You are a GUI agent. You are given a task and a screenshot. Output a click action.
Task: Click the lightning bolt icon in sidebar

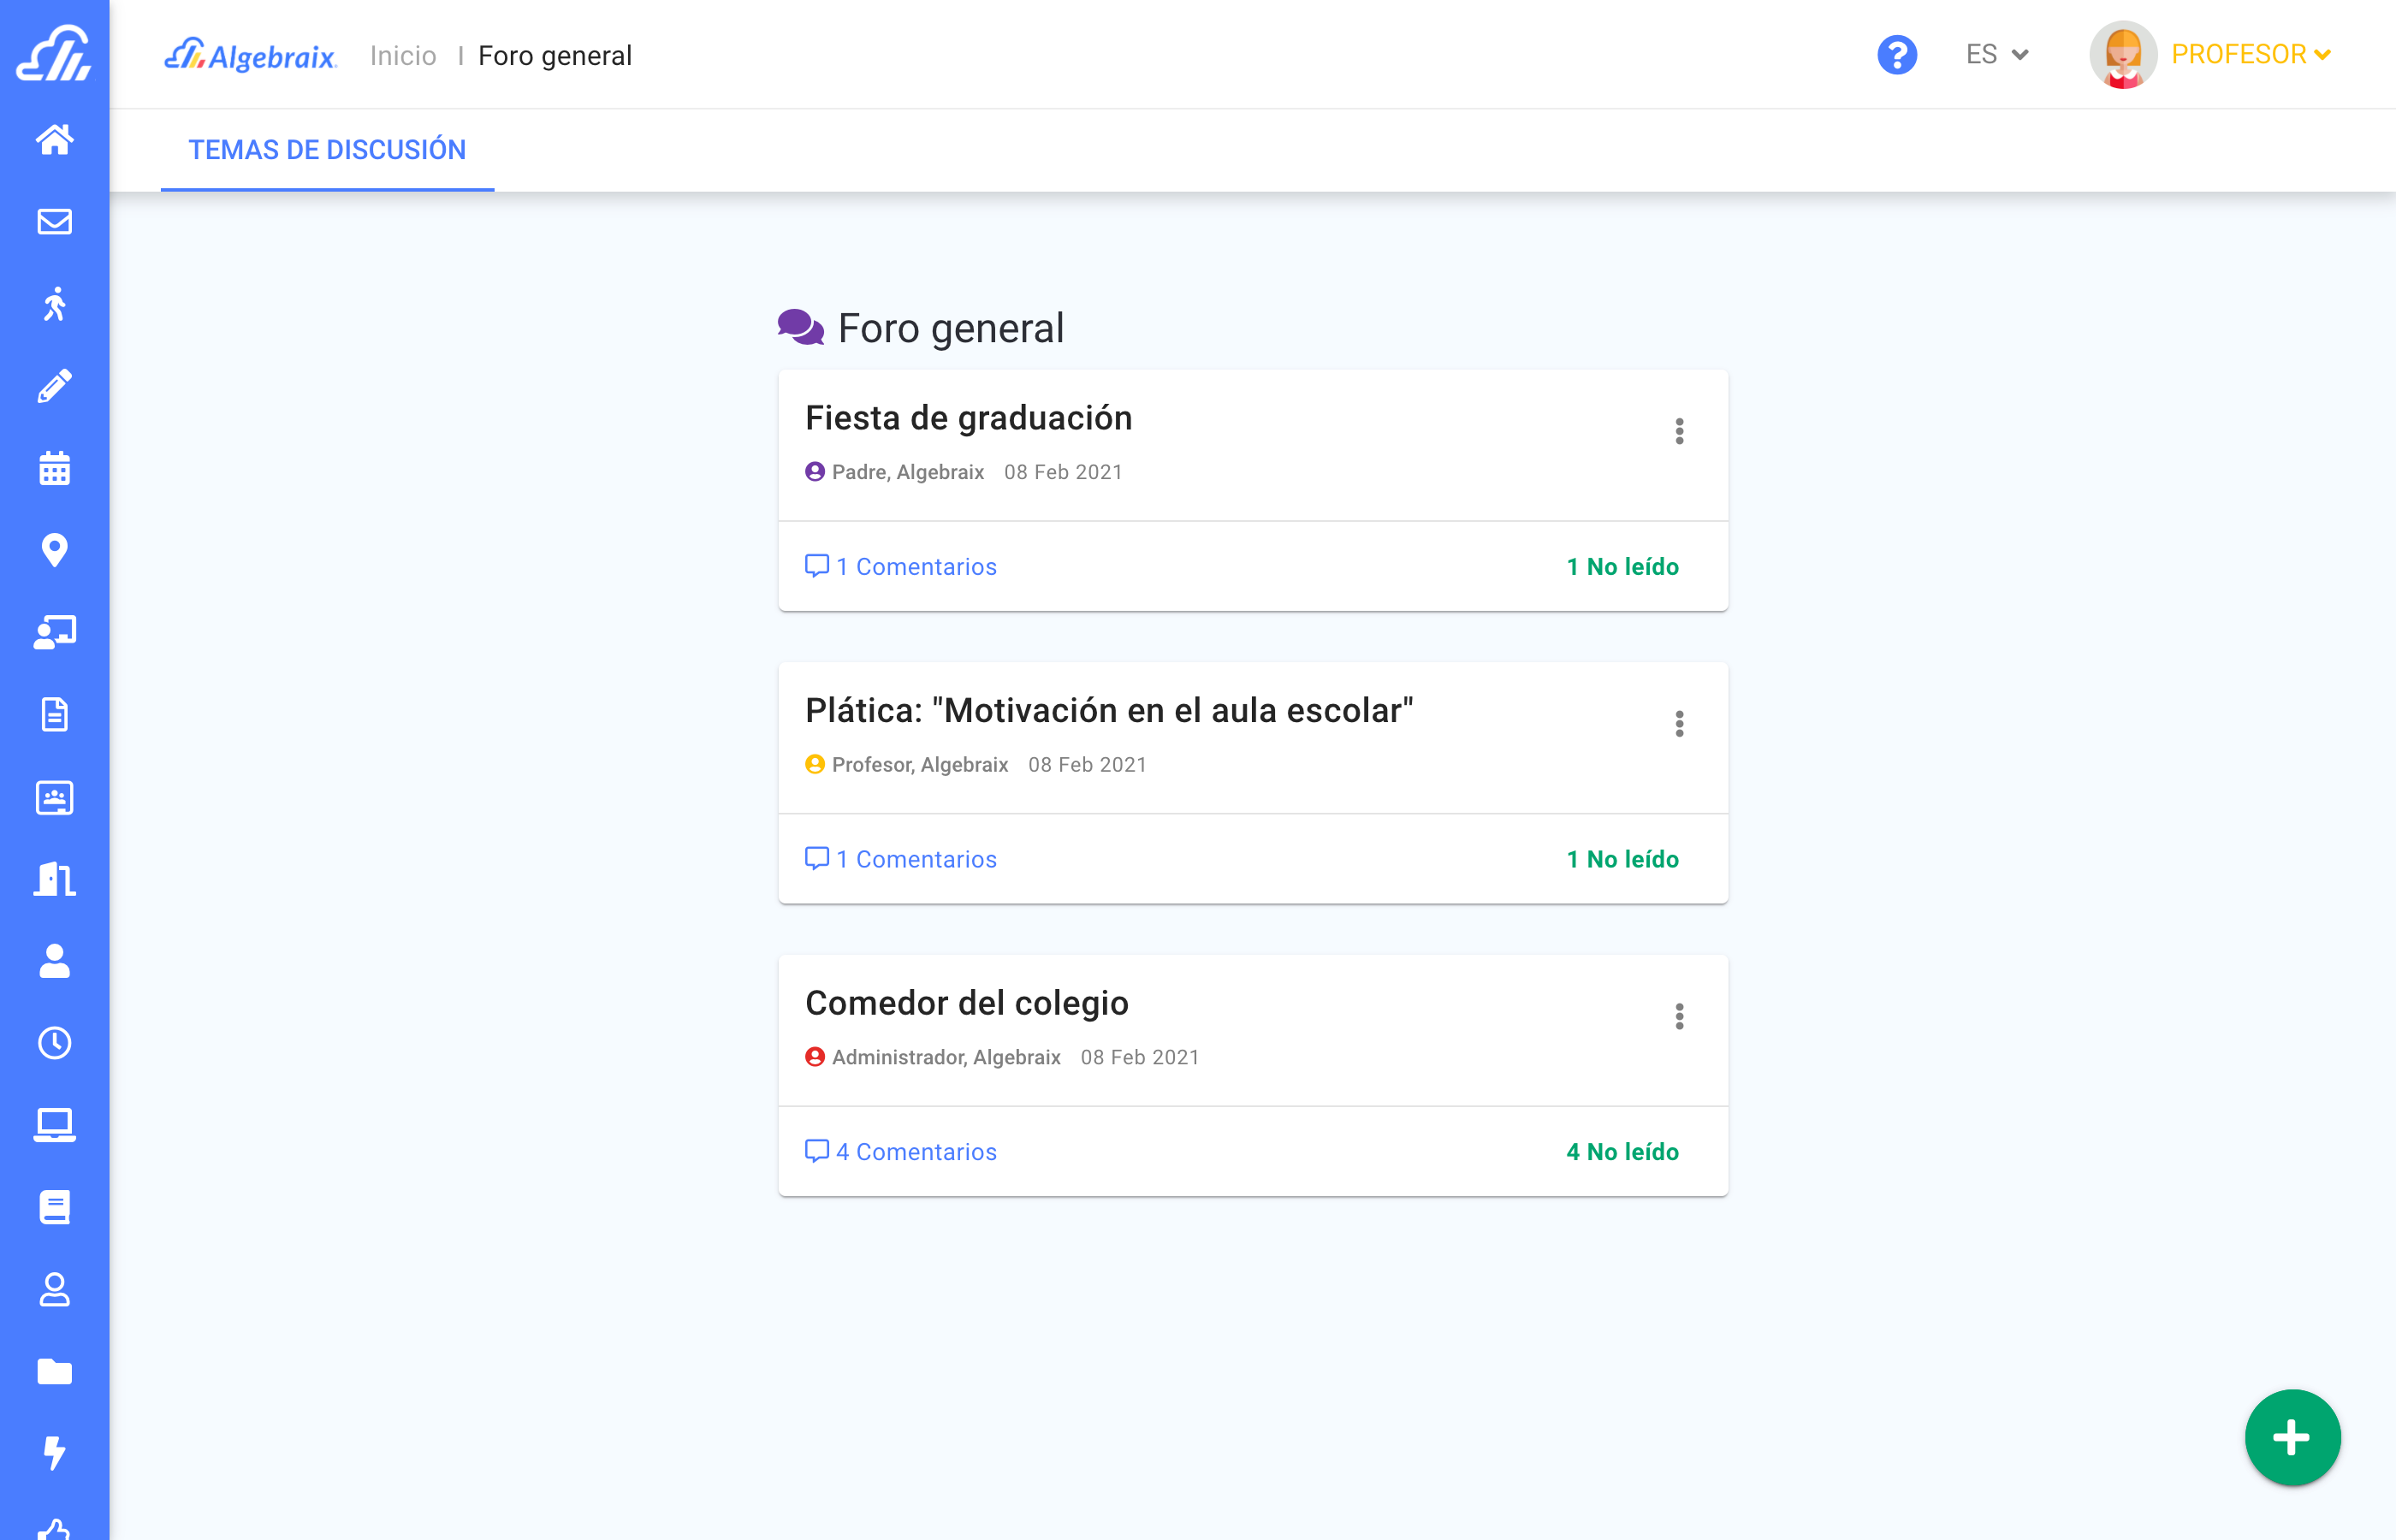pos(54,1452)
